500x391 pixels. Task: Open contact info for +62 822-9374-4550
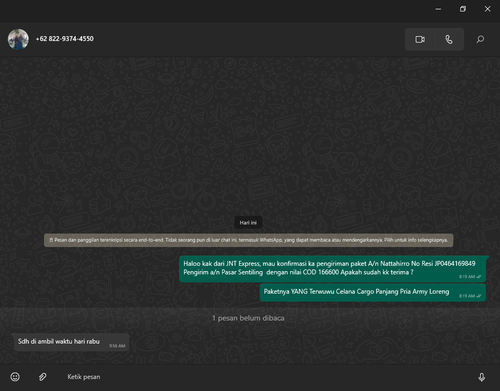[x=65, y=39]
